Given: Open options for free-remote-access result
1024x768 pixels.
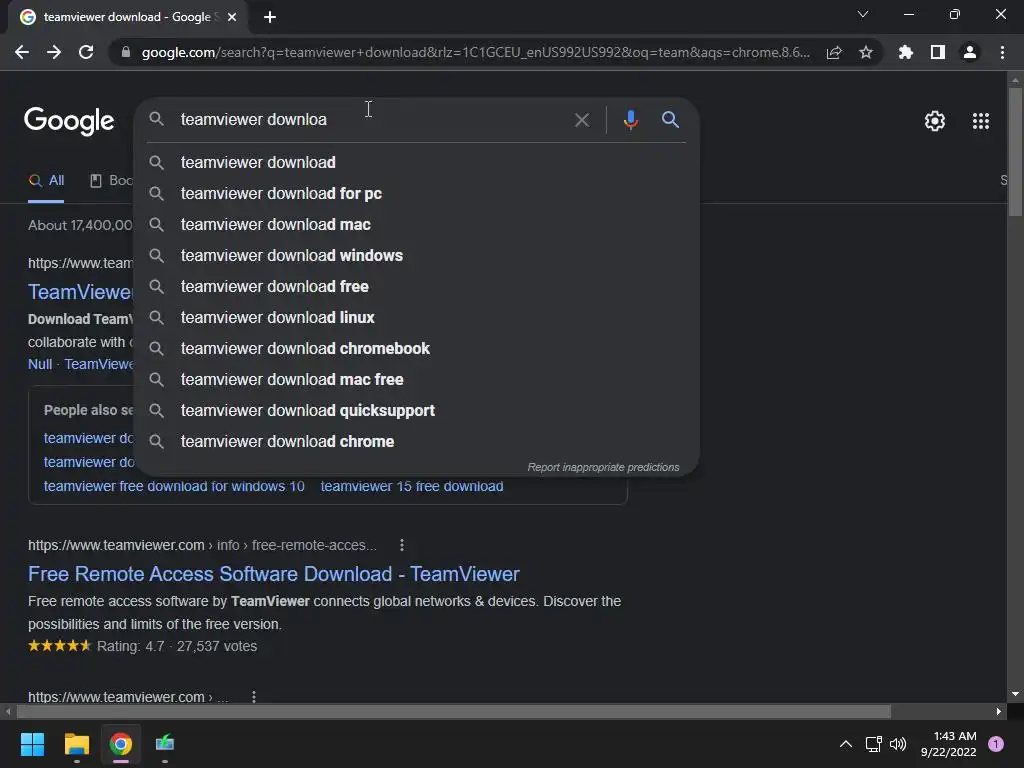Looking at the screenshot, I should pos(402,545).
